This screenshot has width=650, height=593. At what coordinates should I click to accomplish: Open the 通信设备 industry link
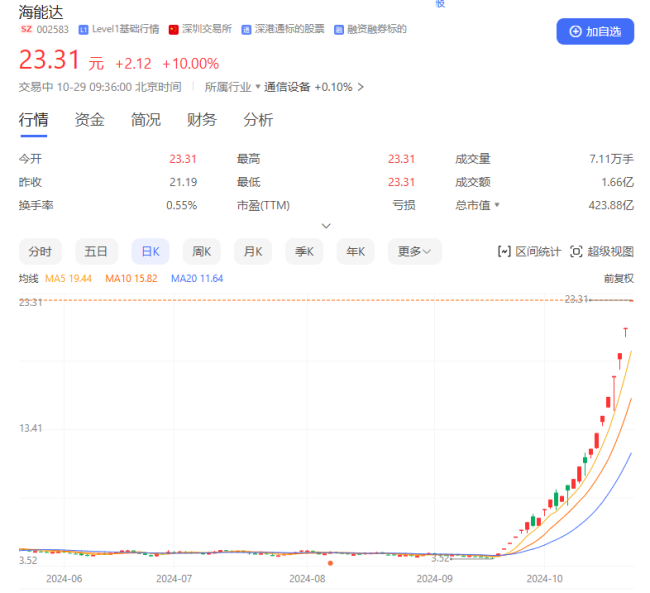(287, 87)
